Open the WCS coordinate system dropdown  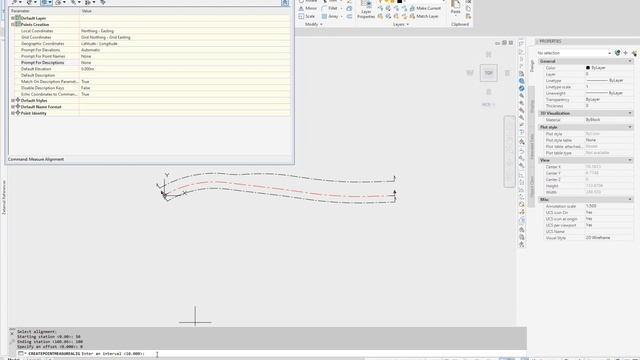(488, 104)
